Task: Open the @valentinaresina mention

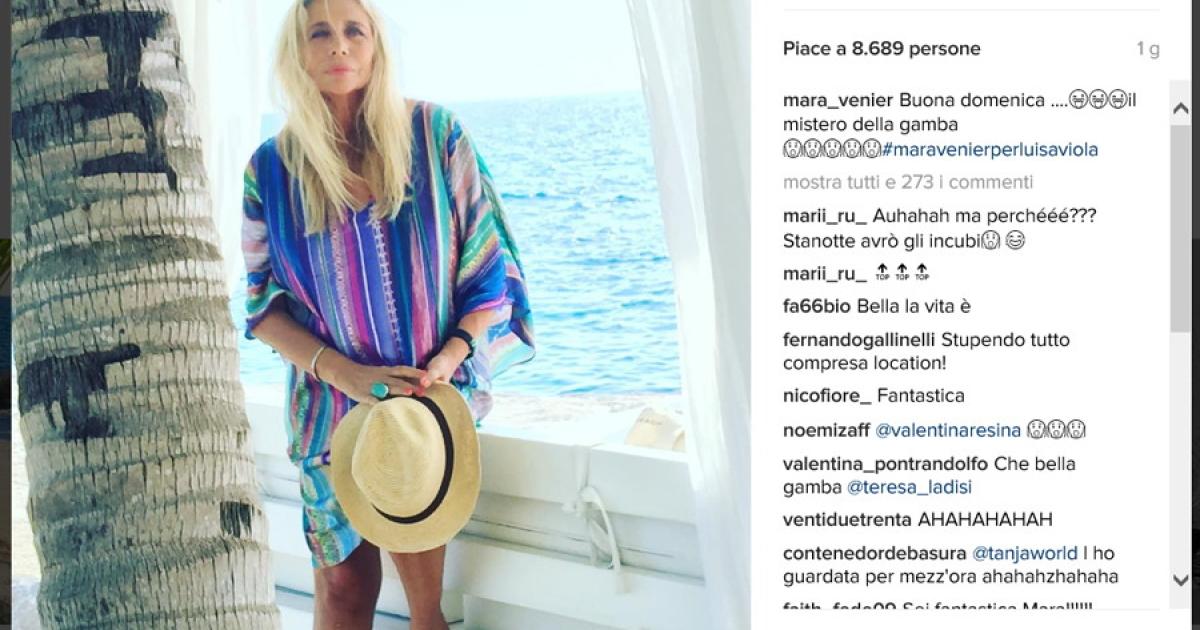Action: [x=947, y=430]
